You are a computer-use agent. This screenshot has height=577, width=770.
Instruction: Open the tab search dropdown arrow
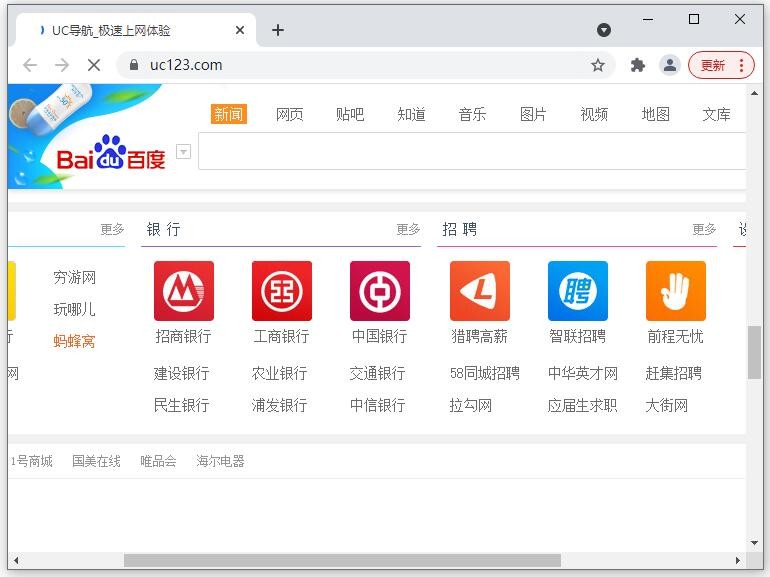coord(604,30)
